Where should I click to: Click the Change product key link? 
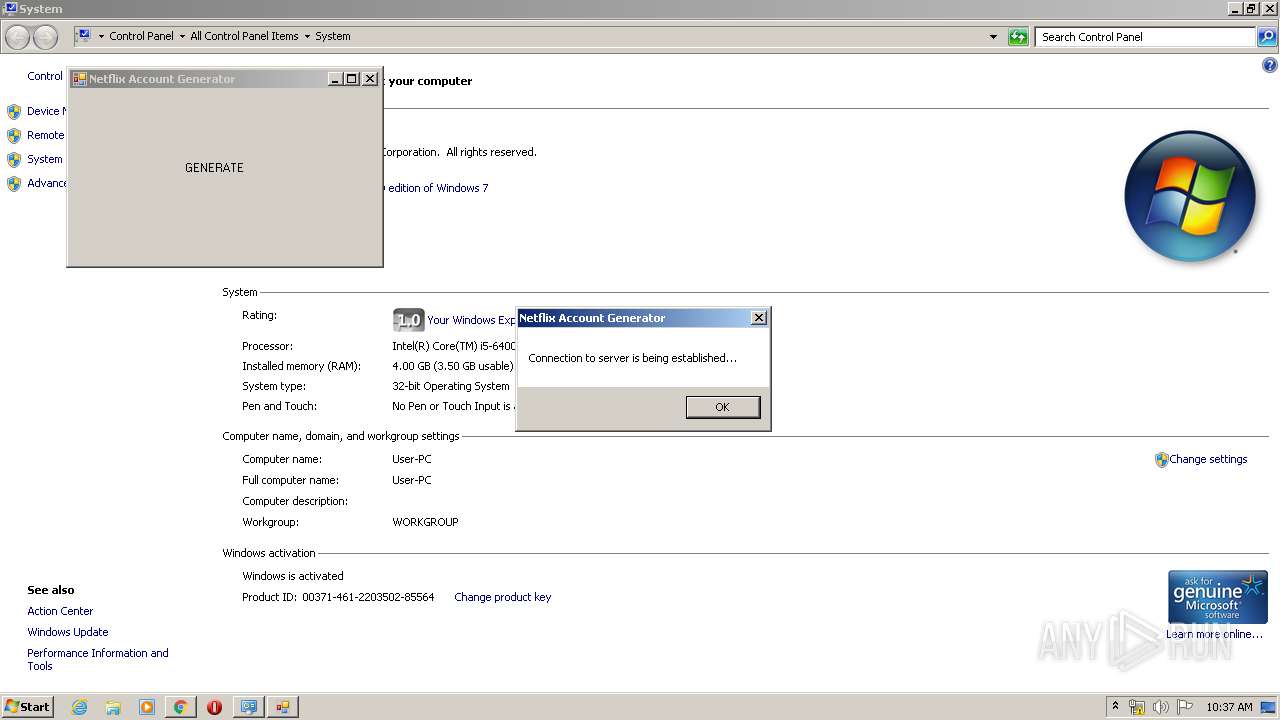pos(502,597)
